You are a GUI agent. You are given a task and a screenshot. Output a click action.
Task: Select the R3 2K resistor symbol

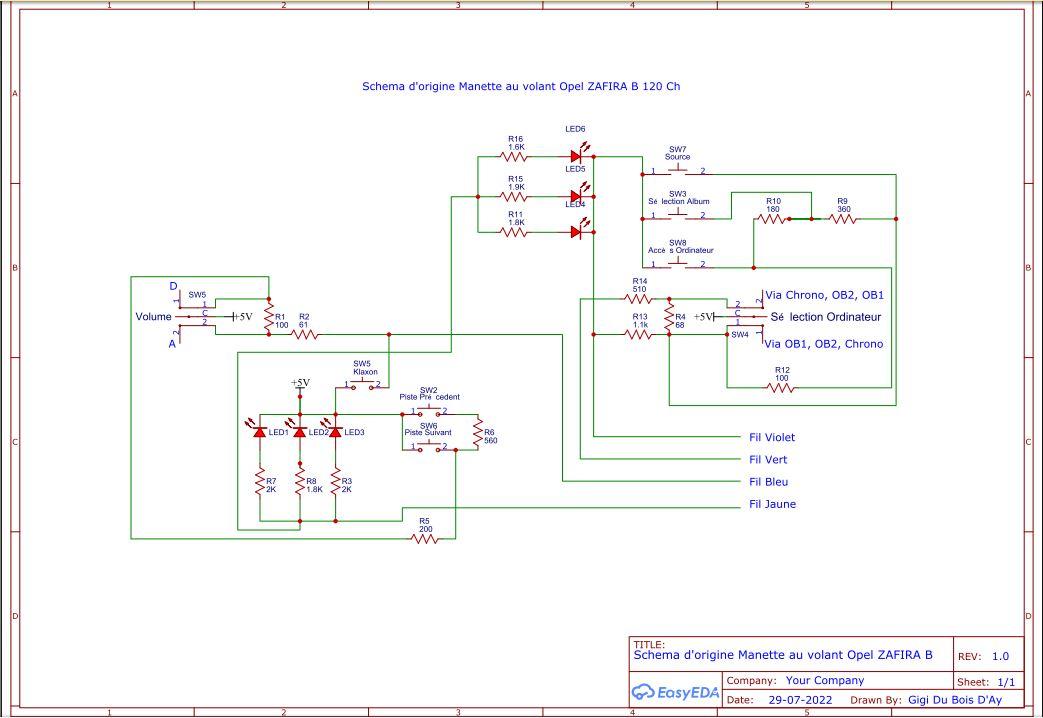coord(335,482)
